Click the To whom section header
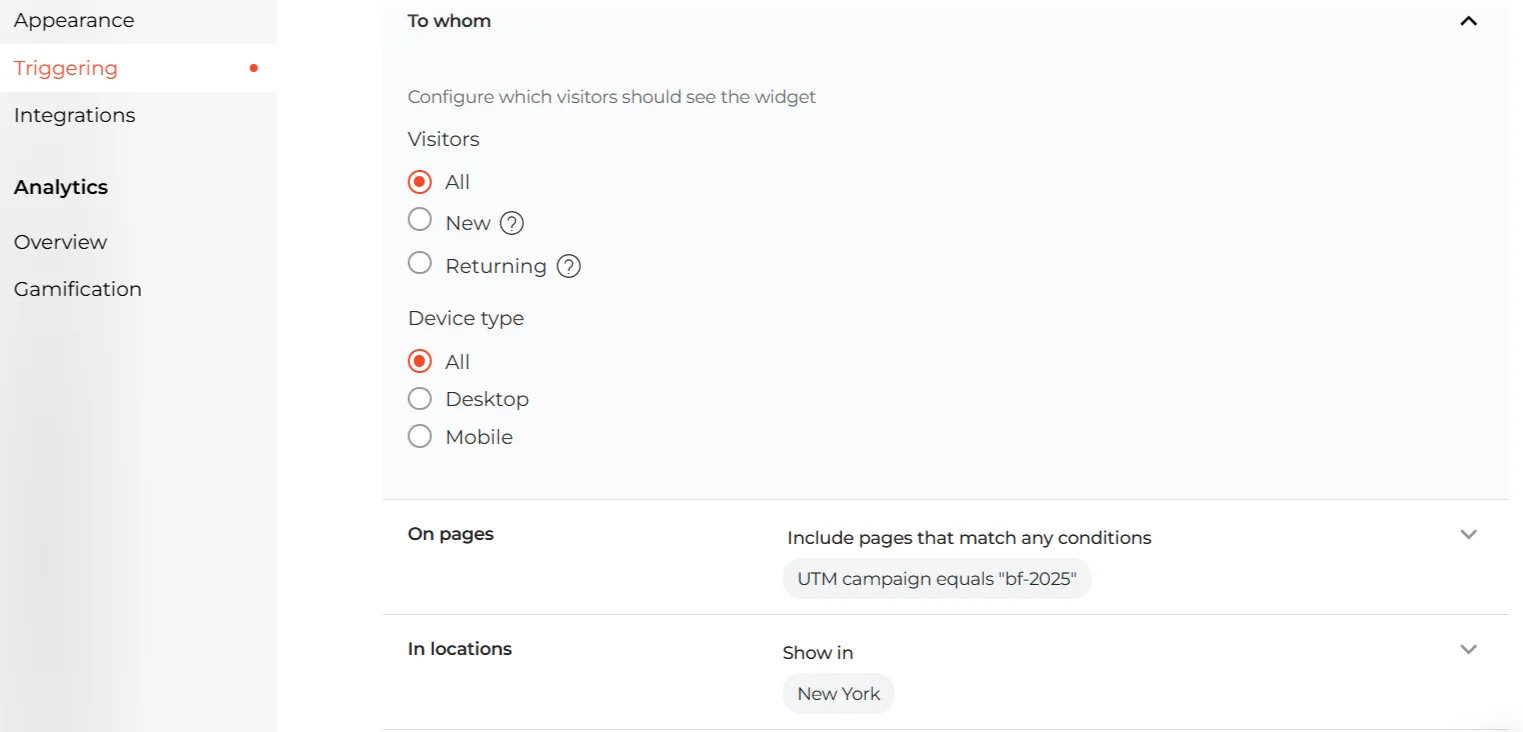This screenshot has height=732, width=1523. pos(450,21)
